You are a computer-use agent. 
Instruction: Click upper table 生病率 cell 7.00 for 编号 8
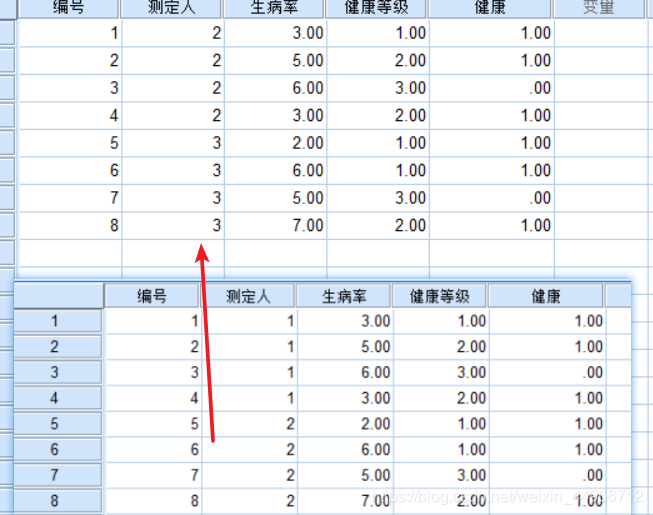point(275,226)
